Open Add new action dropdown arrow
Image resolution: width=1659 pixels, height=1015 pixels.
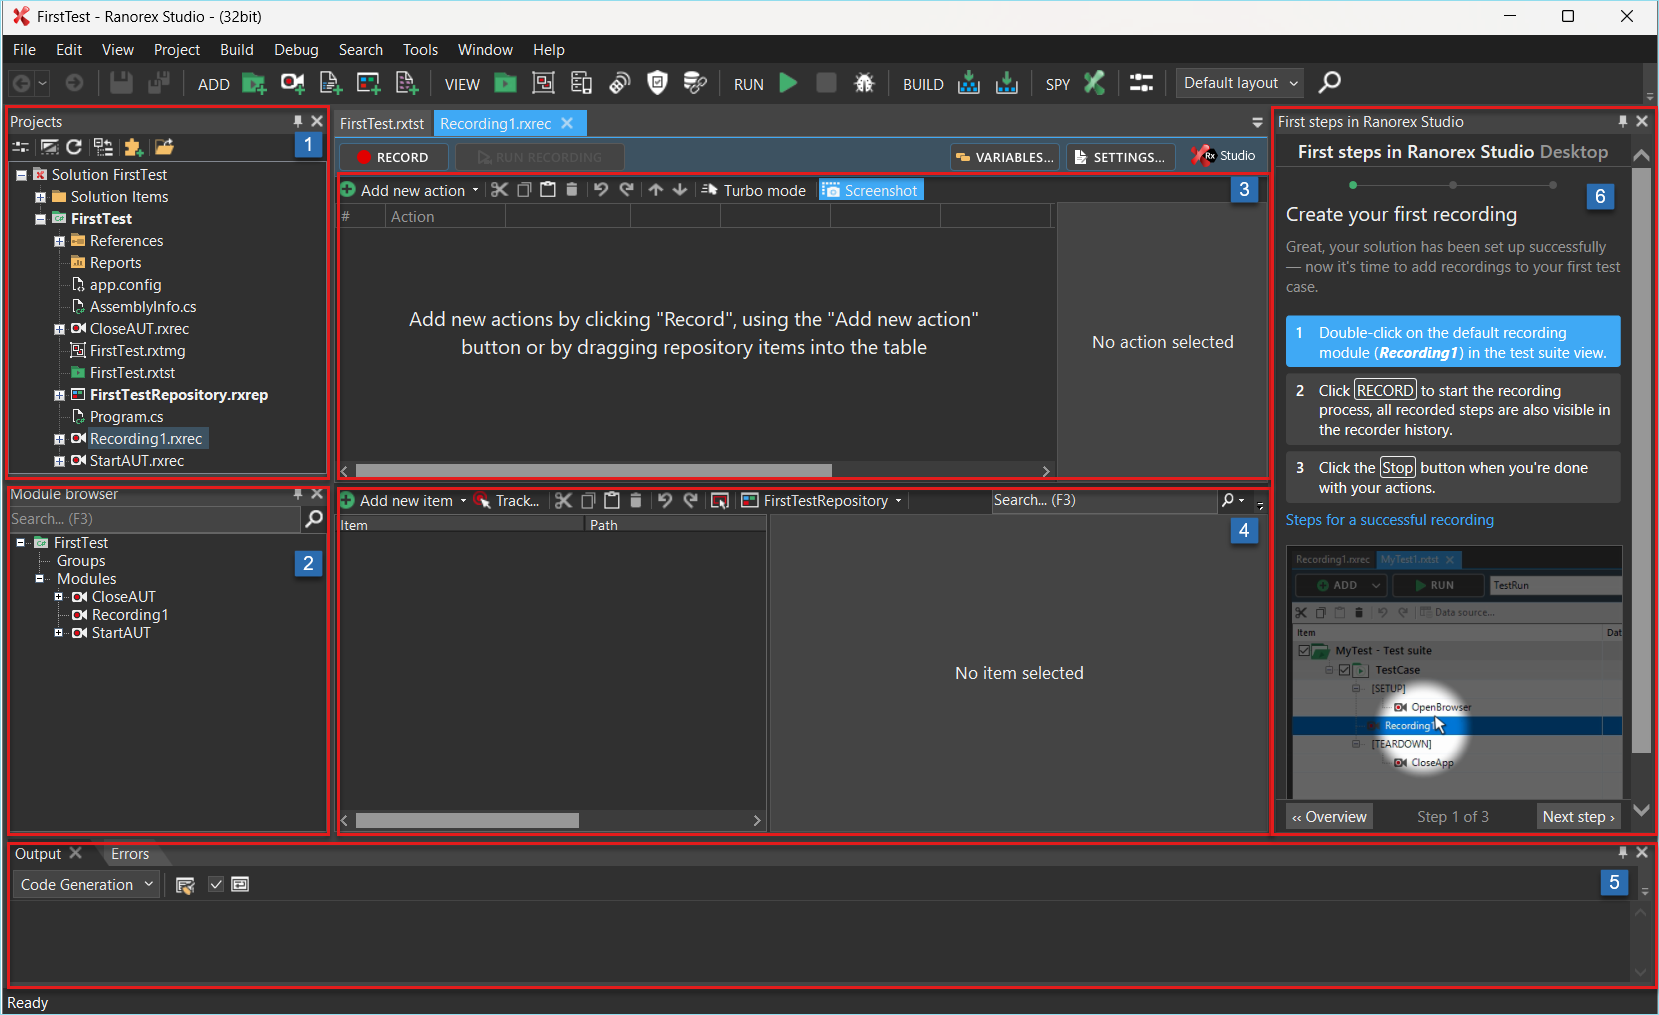[x=475, y=190]
